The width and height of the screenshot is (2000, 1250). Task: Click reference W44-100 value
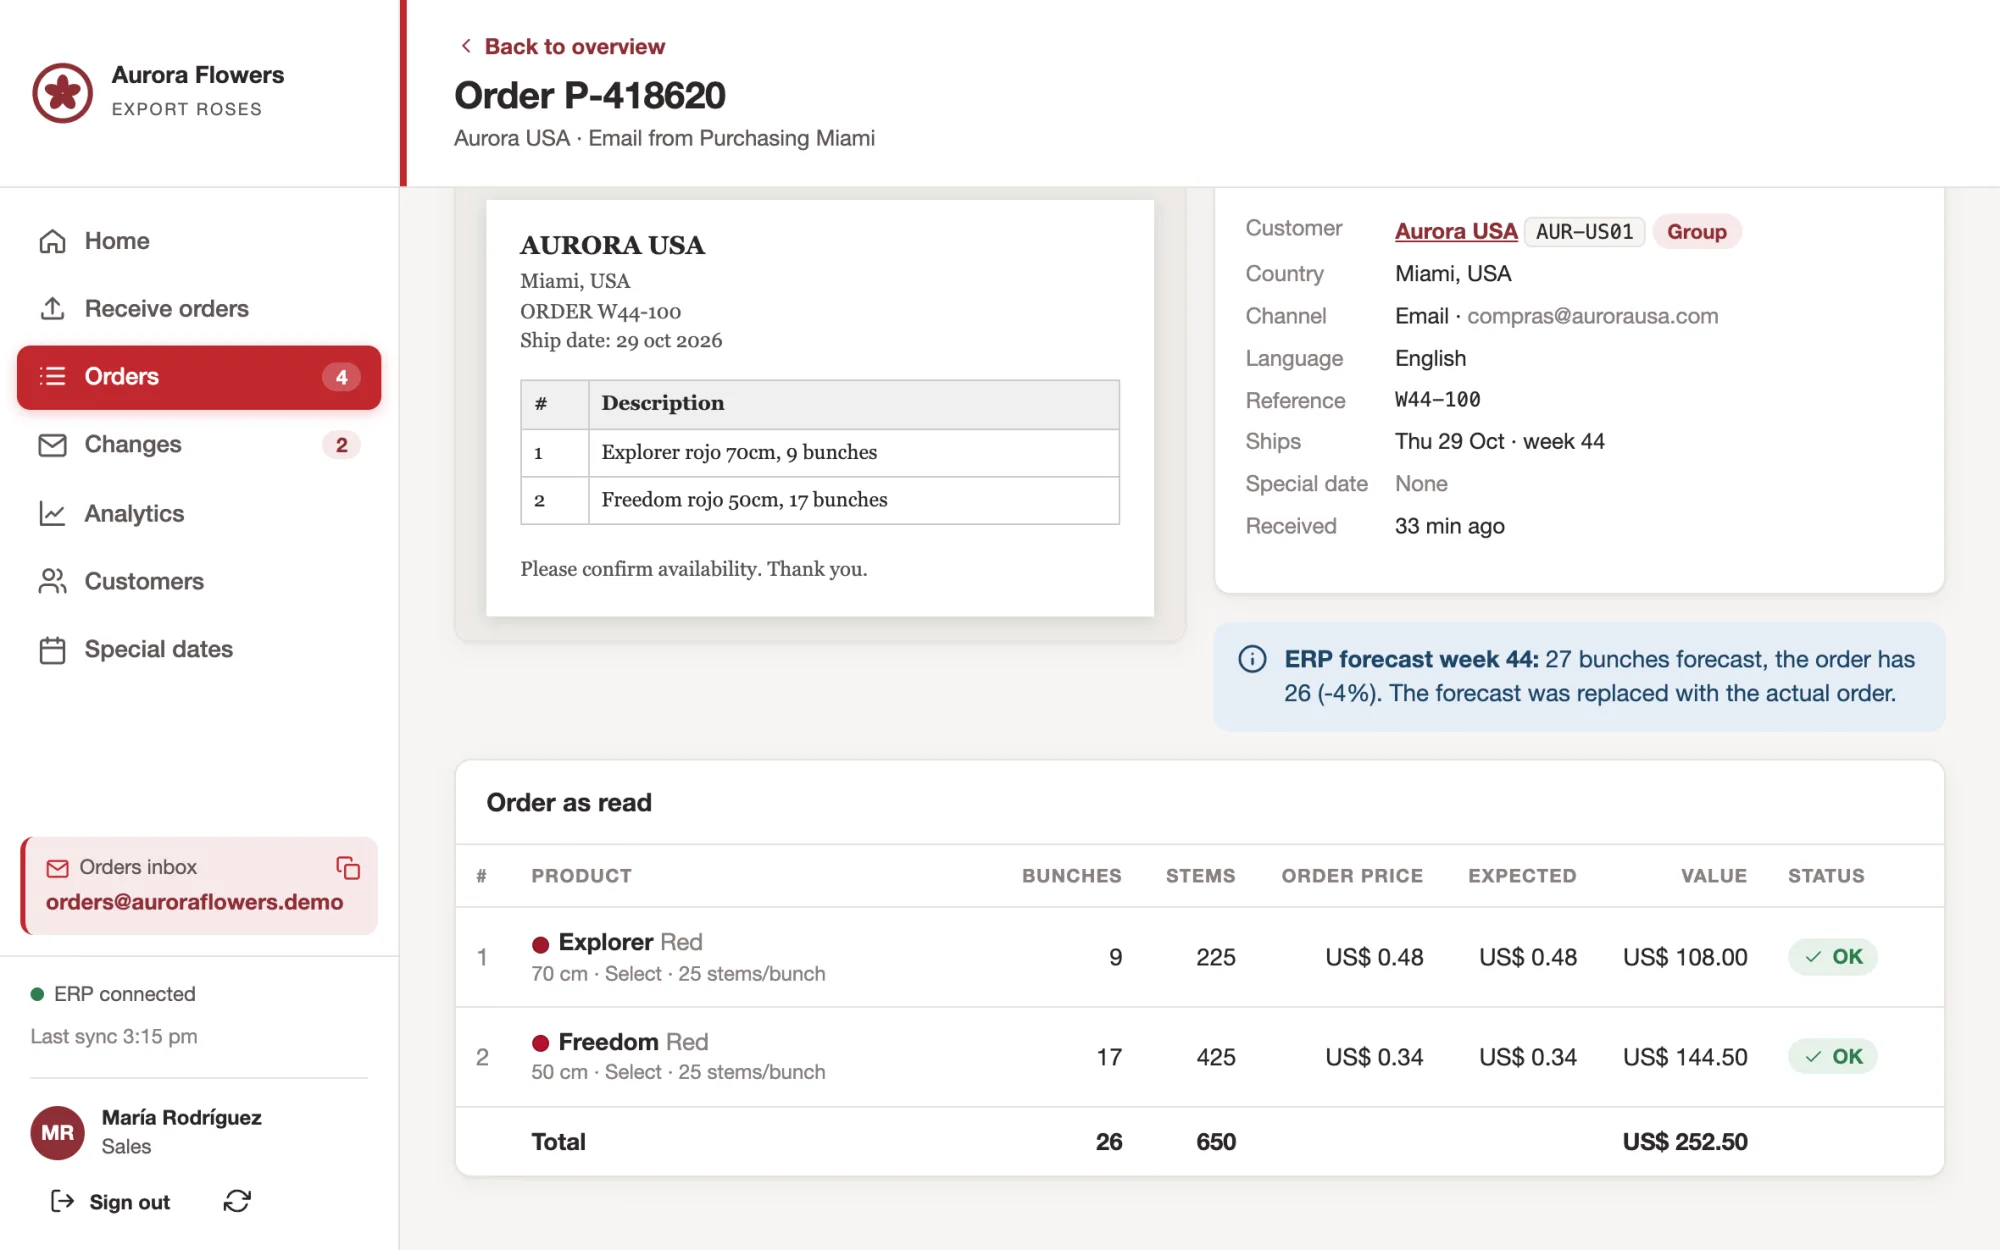(1437, 400)
